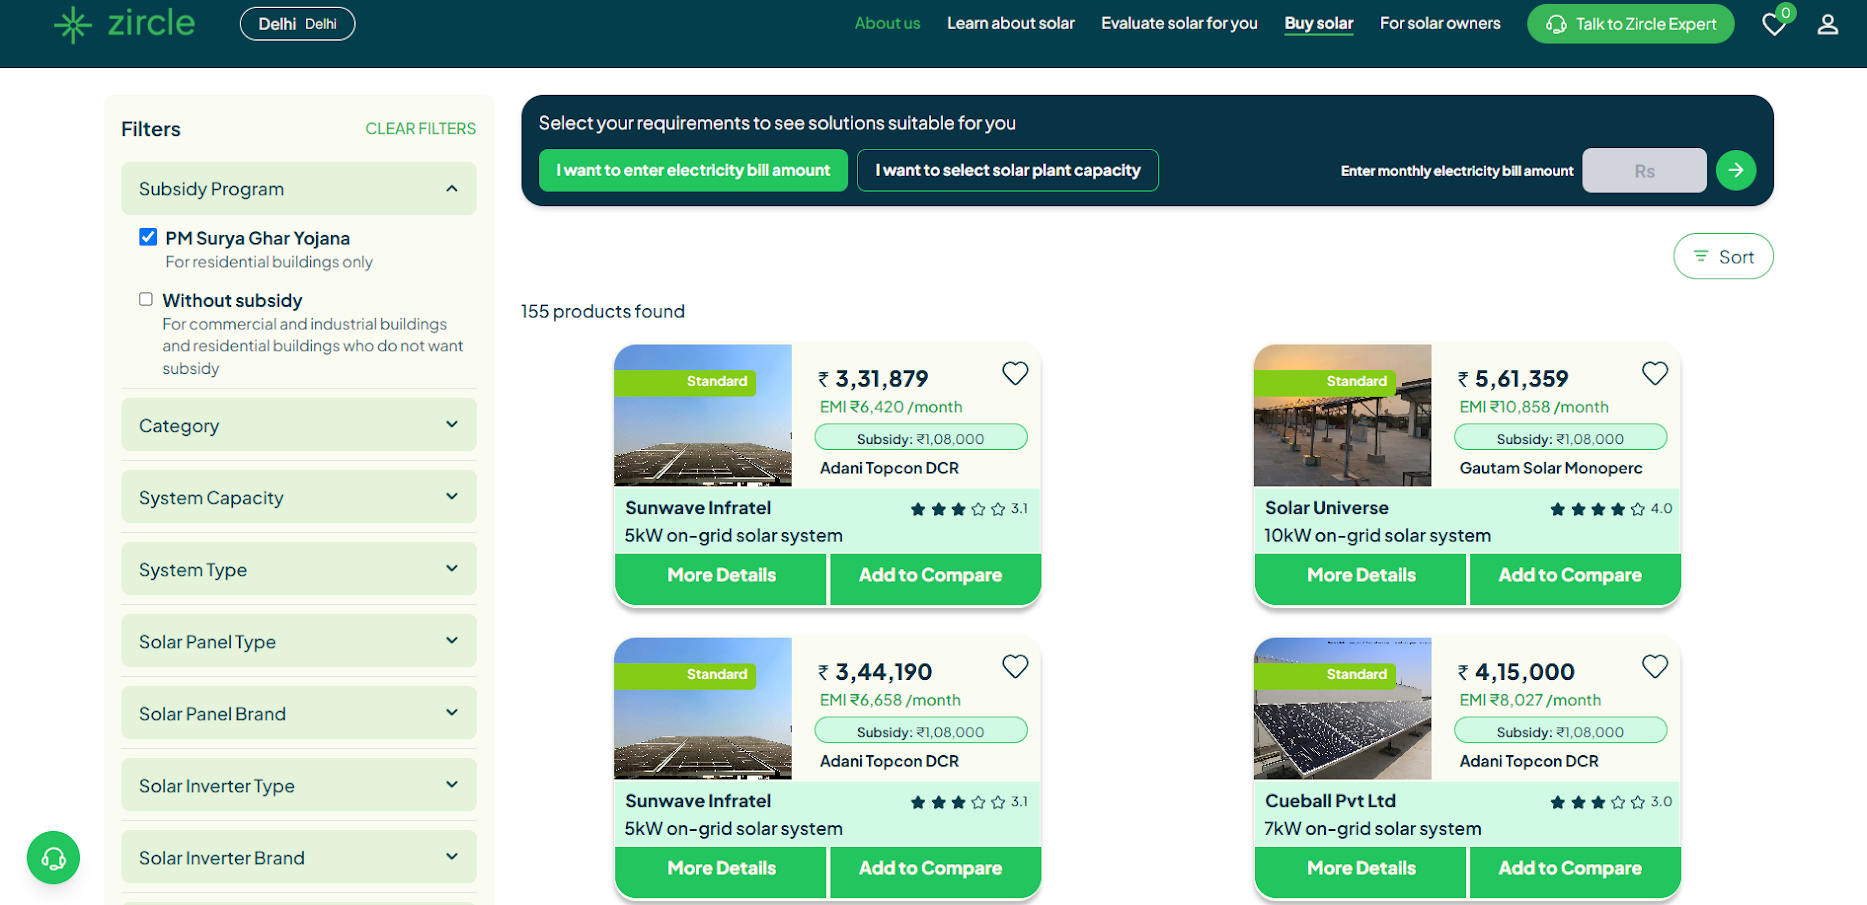Expand the Category filter

299,425
